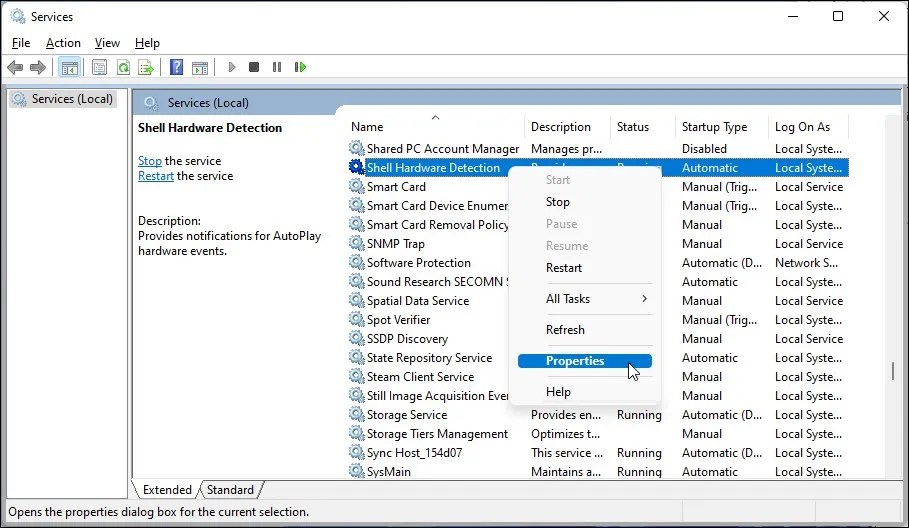The image size is (909, 528).
Task: Select the Spatial Data Service row
Action: point(418,301)
